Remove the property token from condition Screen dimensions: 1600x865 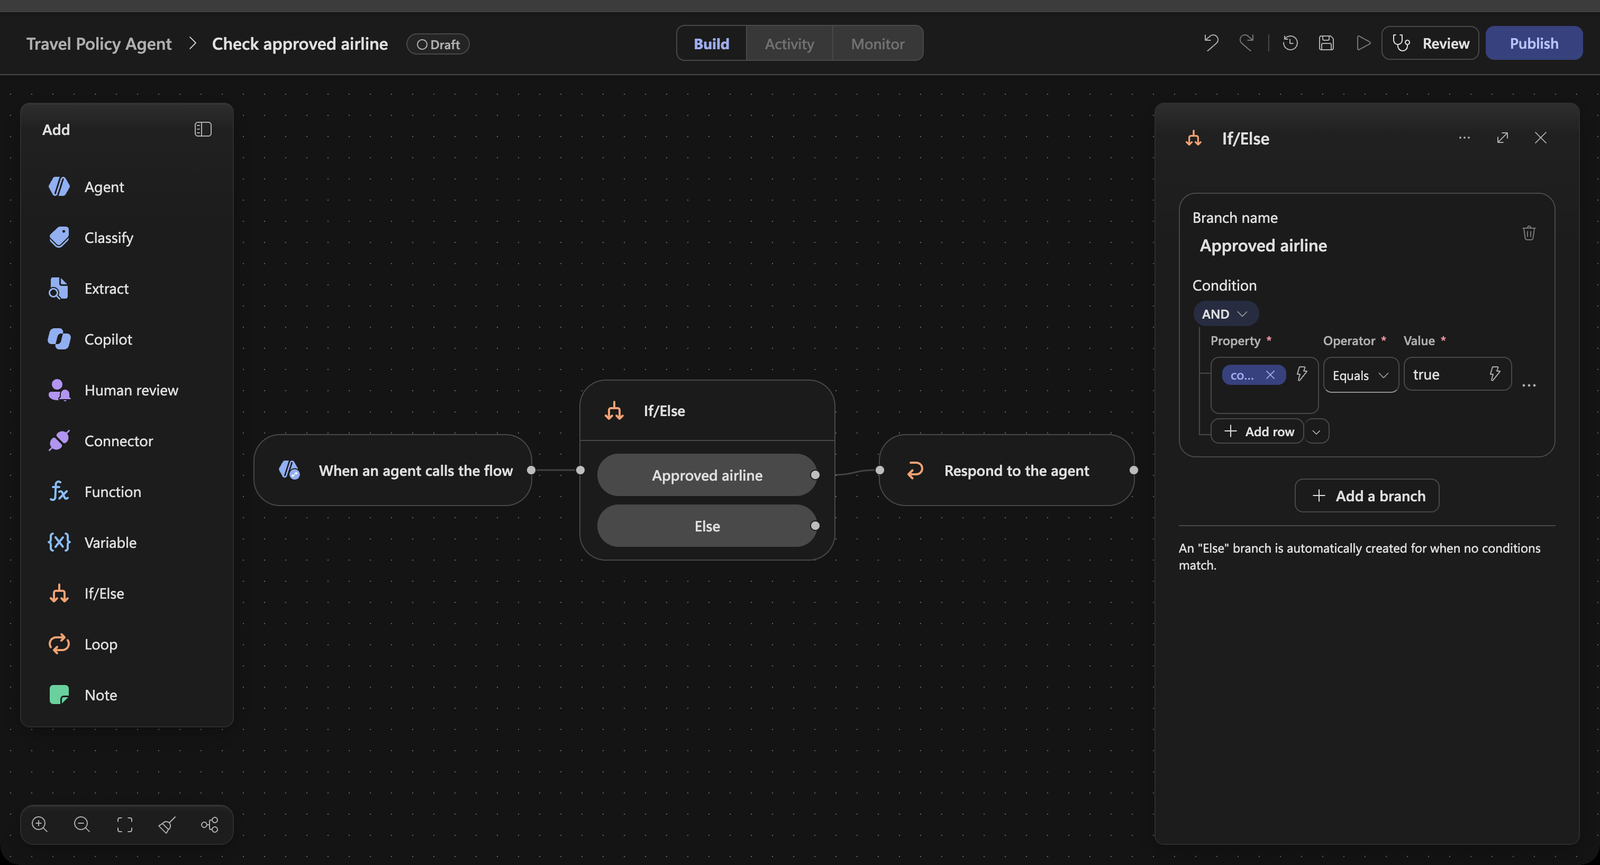click(x=1270, y=375)
